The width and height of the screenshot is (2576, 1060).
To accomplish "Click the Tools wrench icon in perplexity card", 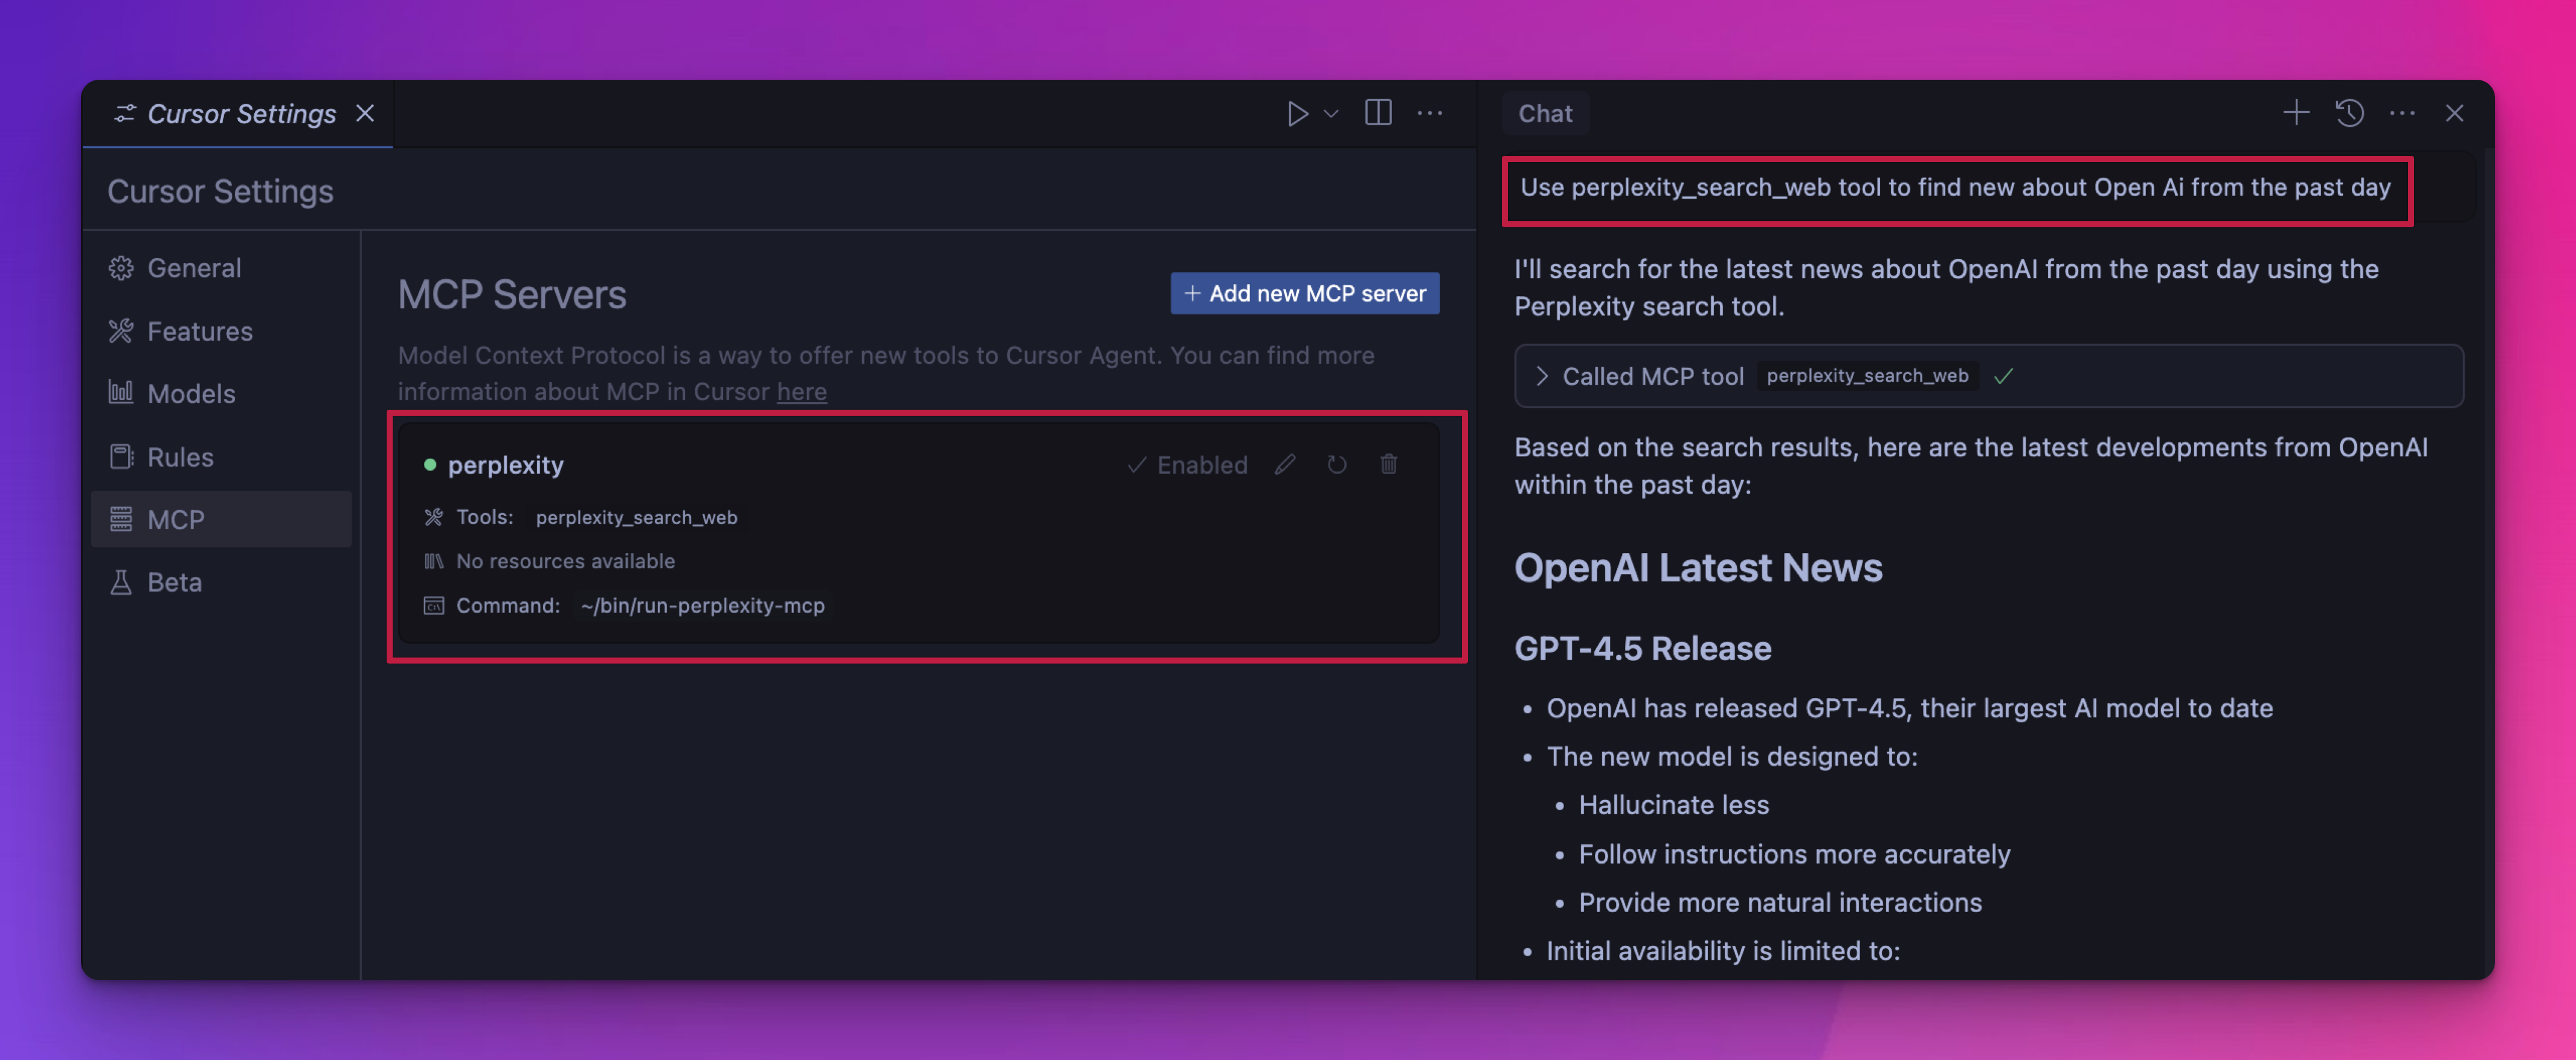I will pos(433,517).
